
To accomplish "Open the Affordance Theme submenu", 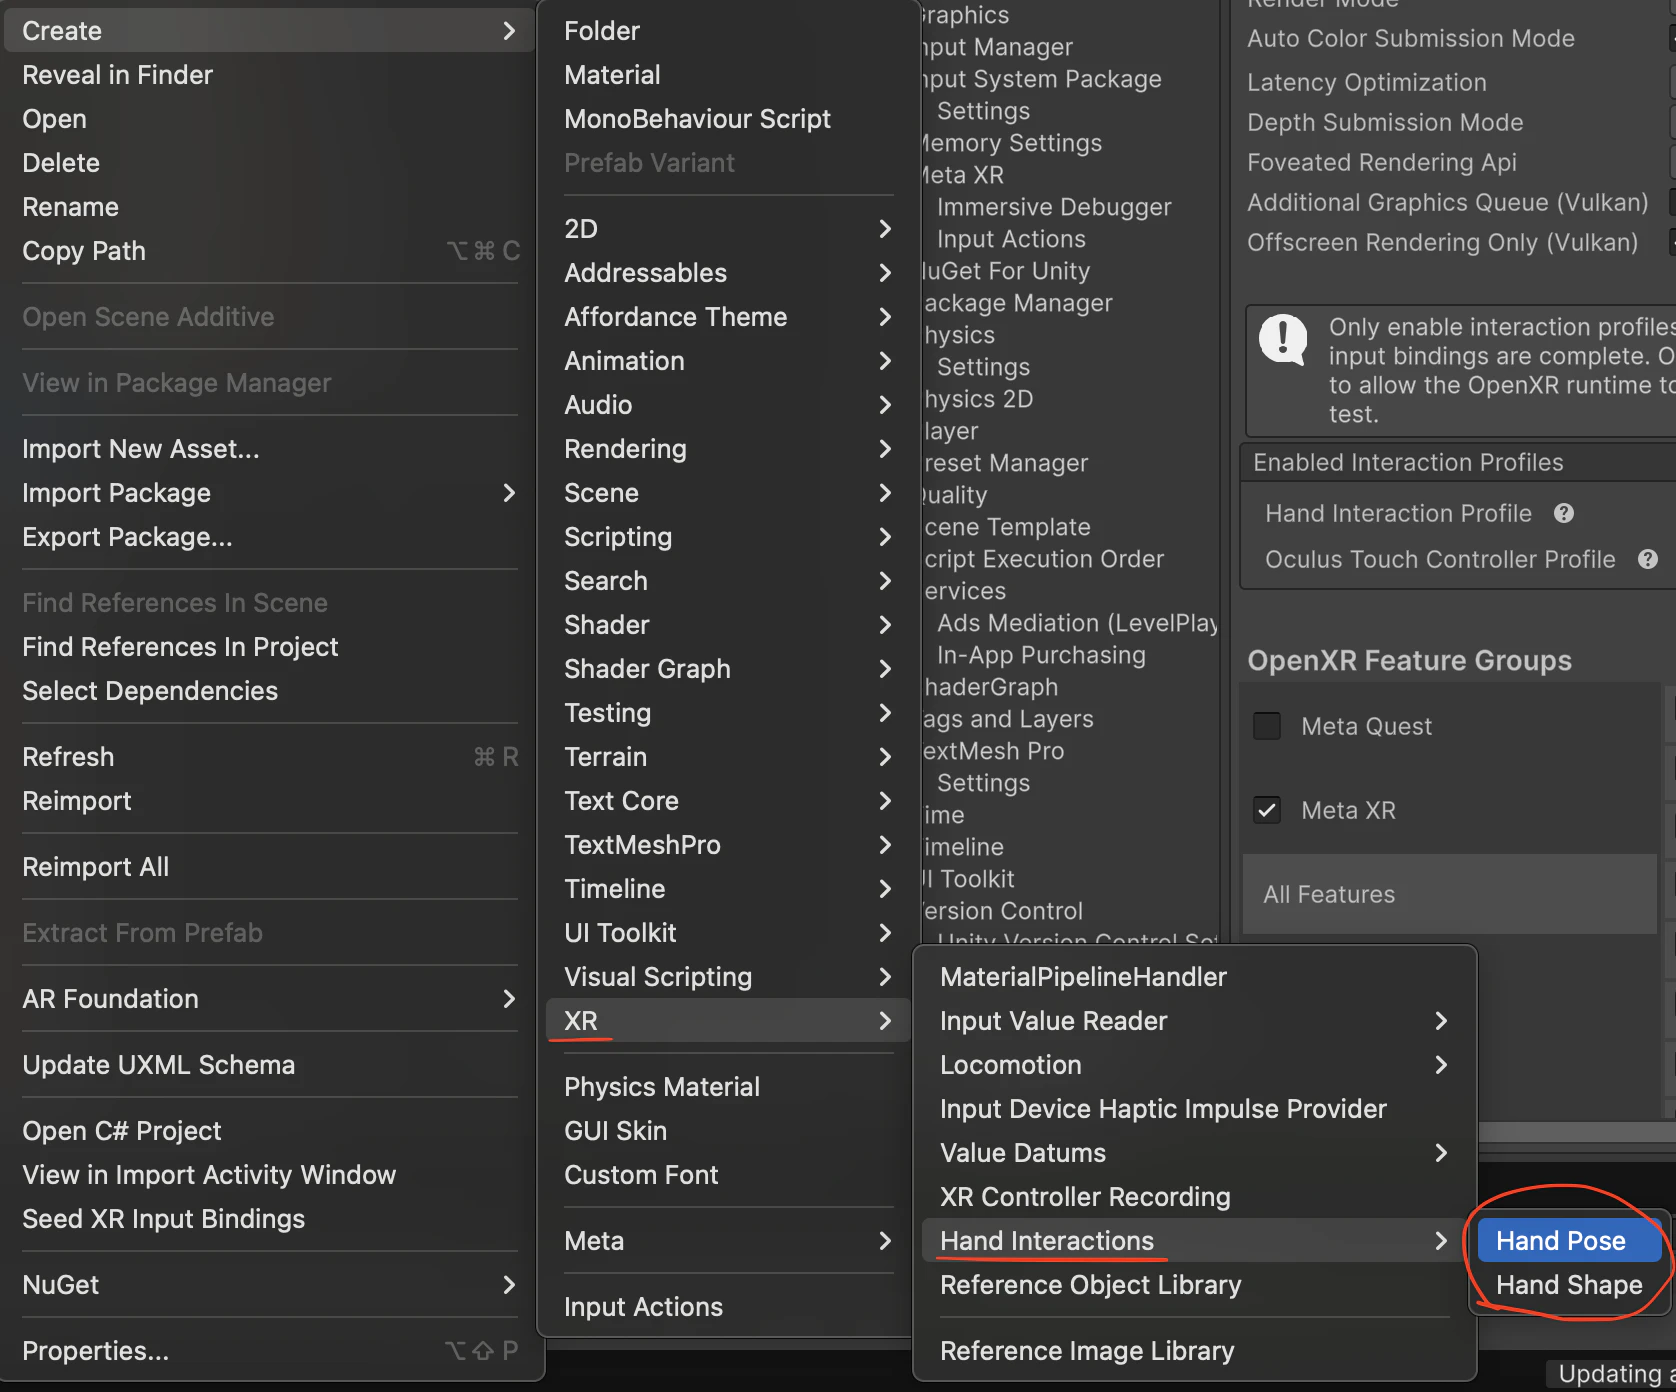I will click(728, 317).
